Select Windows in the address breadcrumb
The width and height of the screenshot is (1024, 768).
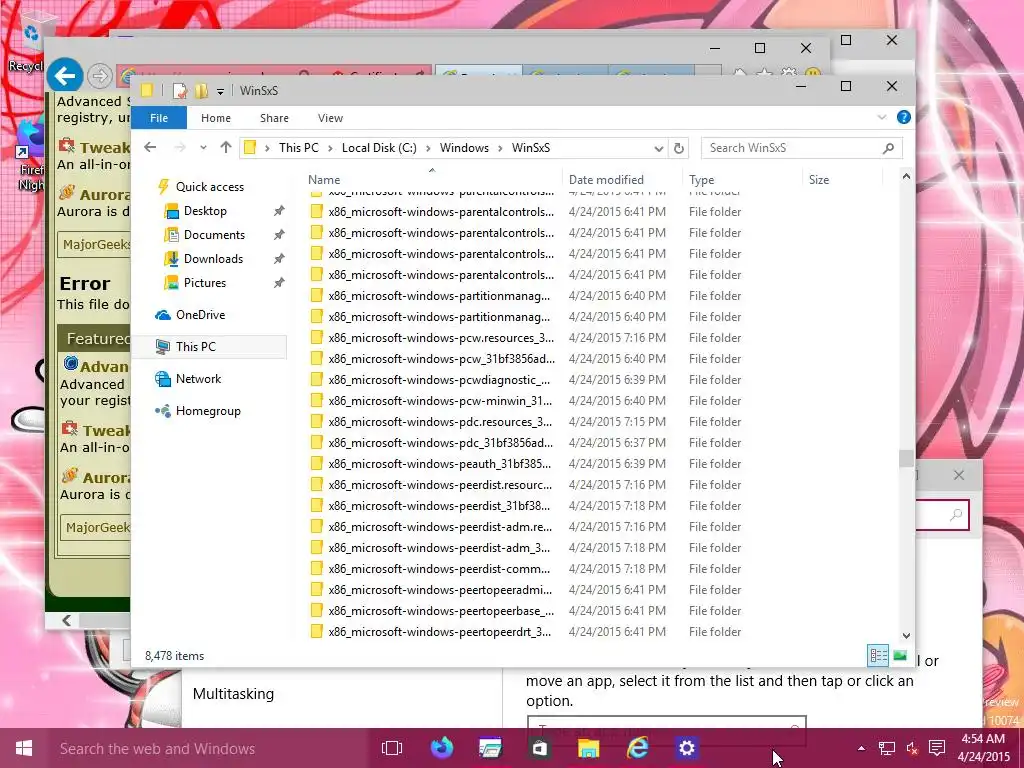464,148
